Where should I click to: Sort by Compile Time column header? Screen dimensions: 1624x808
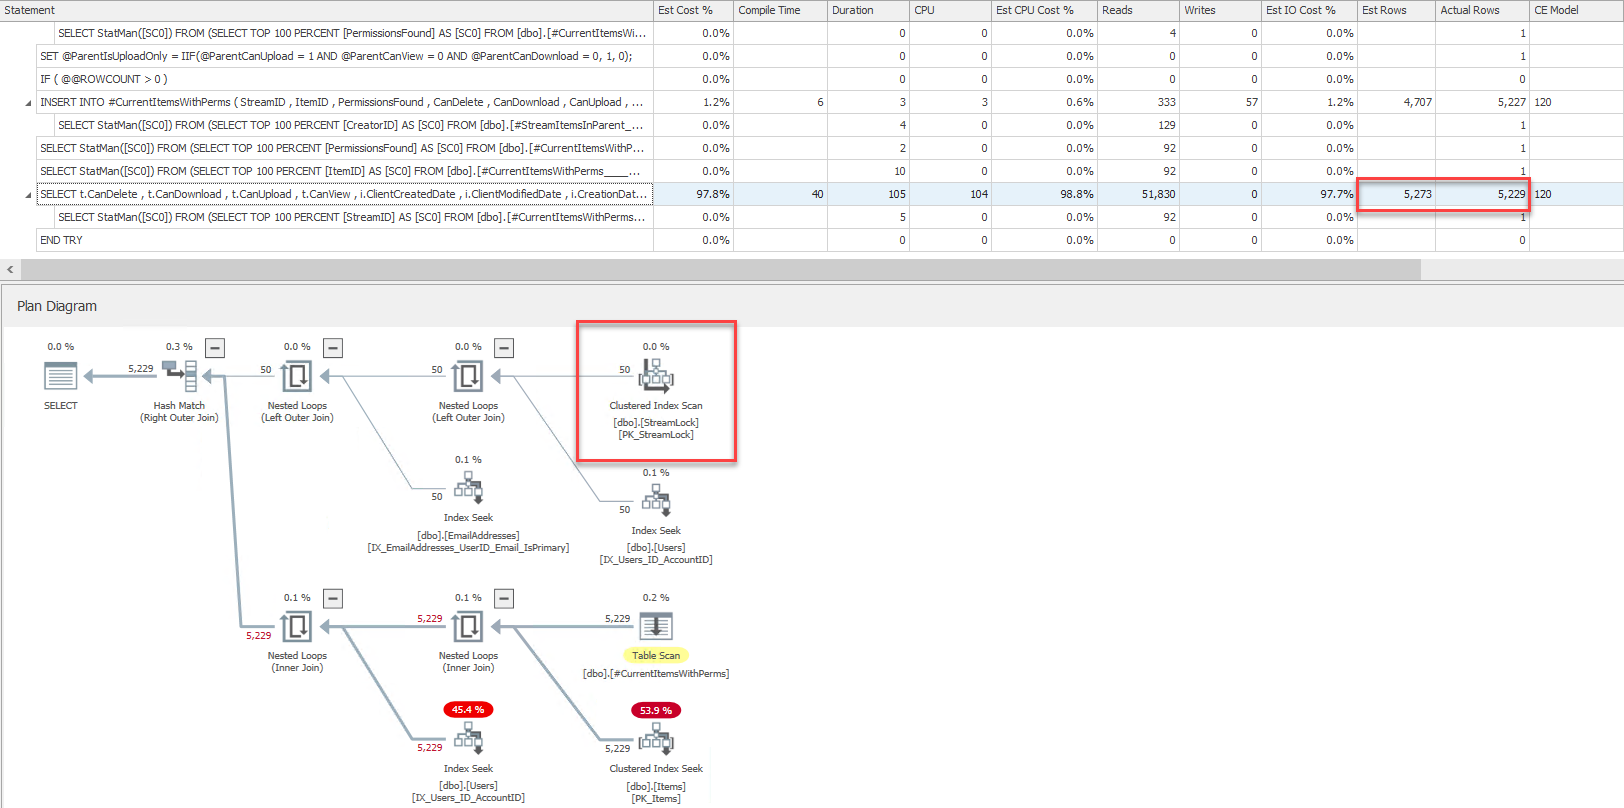(x=780, y=10)
